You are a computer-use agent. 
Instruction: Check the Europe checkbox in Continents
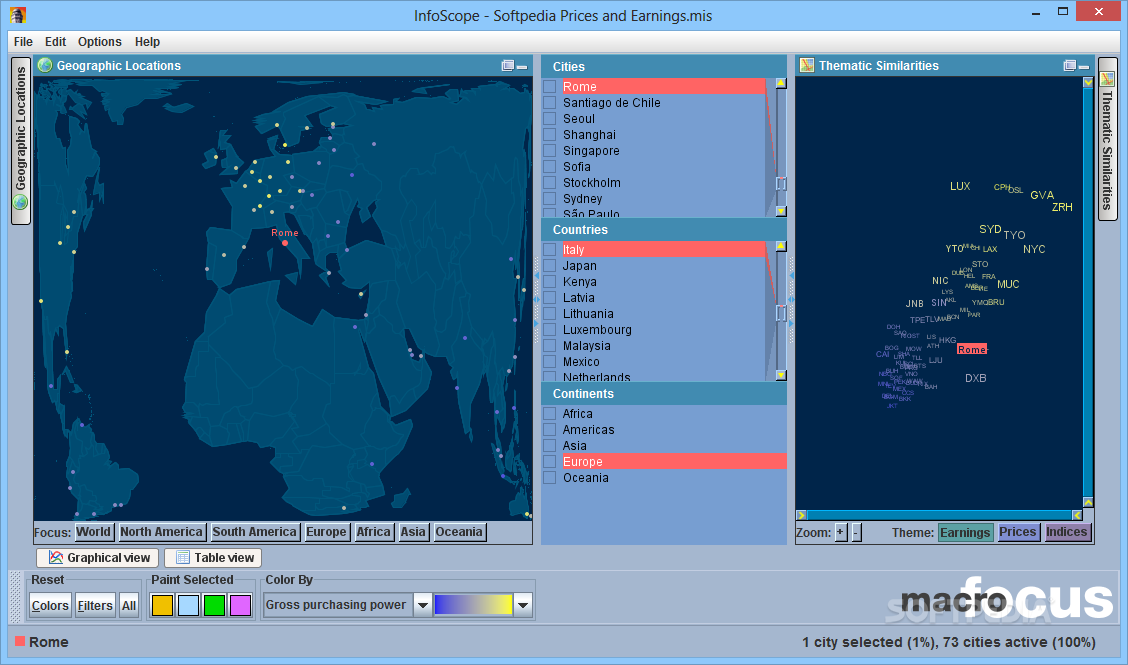tap(550, 461)
